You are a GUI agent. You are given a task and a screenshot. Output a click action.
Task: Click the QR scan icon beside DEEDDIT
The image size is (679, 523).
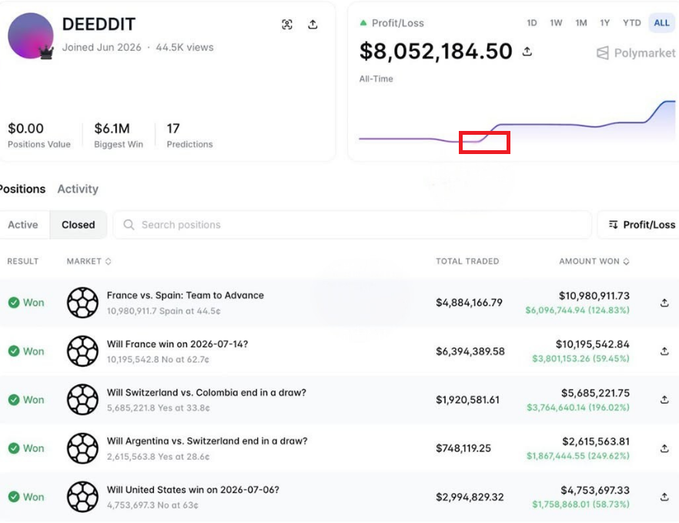pyautogui.click(x=287, y=25)
